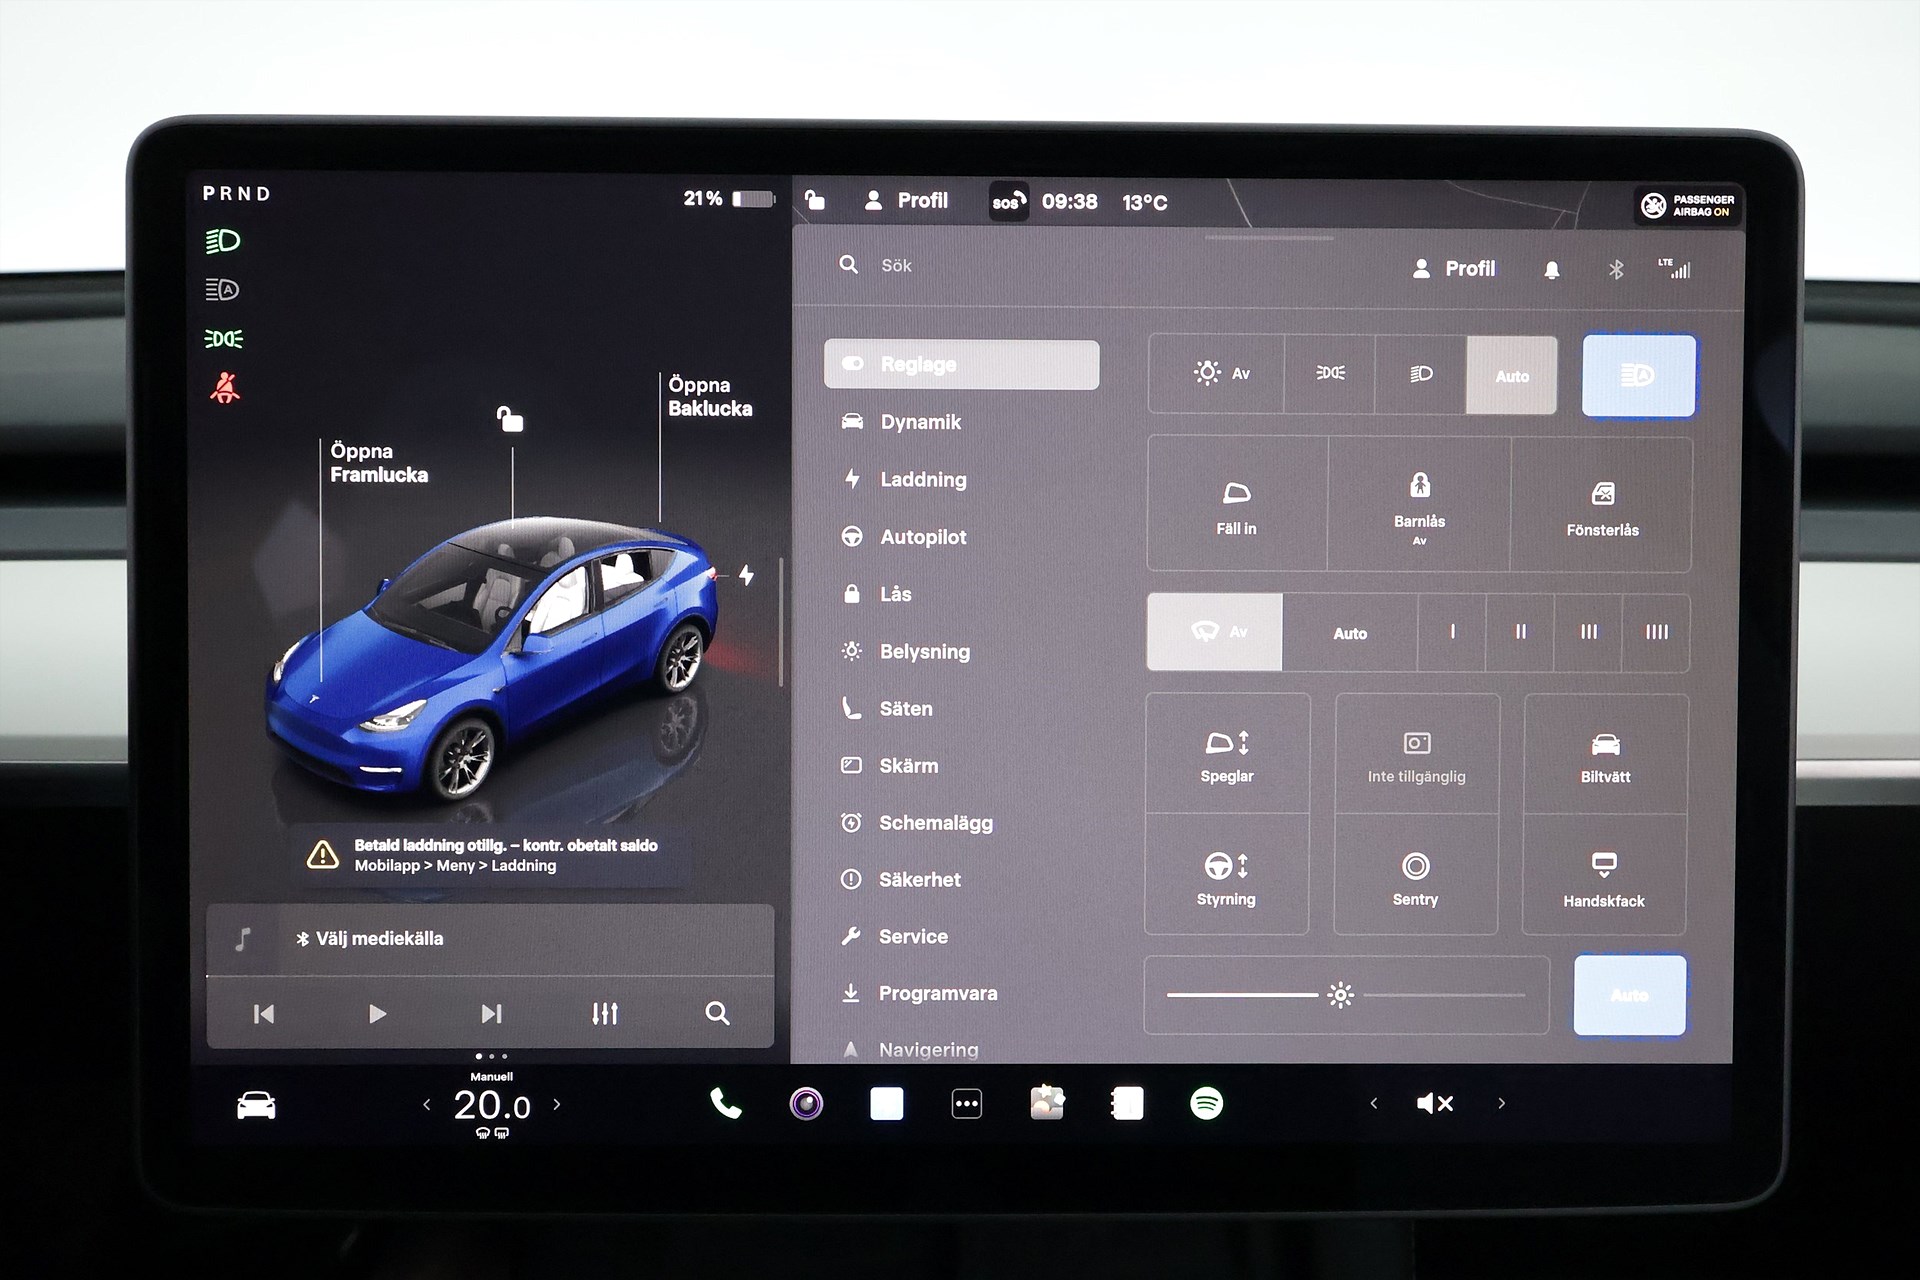
Task: Adjust the display brightness slider
Action: click(1340, 994)
